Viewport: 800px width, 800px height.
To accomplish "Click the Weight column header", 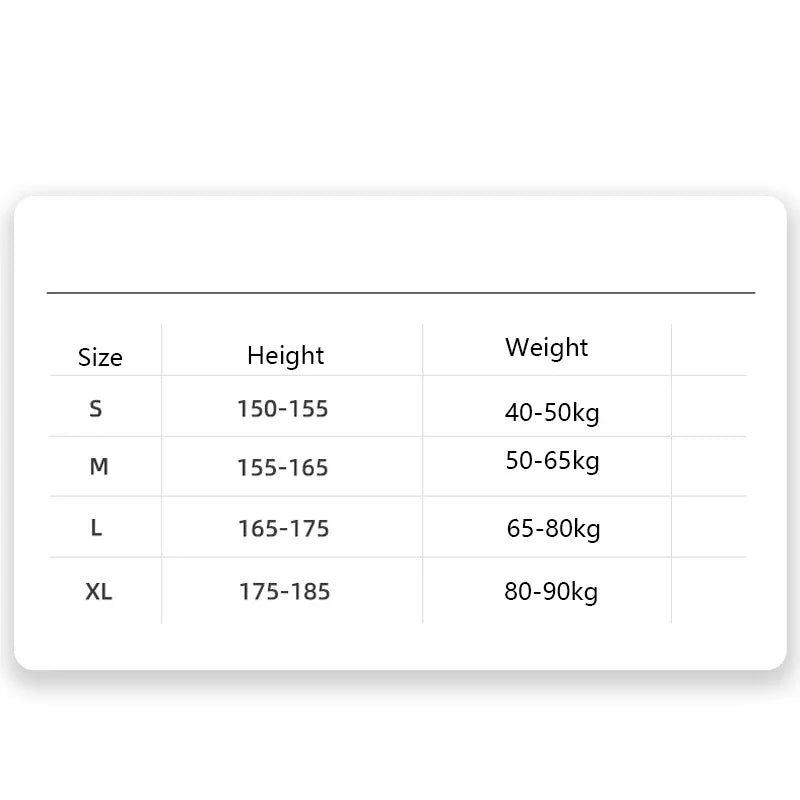I will click(x=546, y=347).
